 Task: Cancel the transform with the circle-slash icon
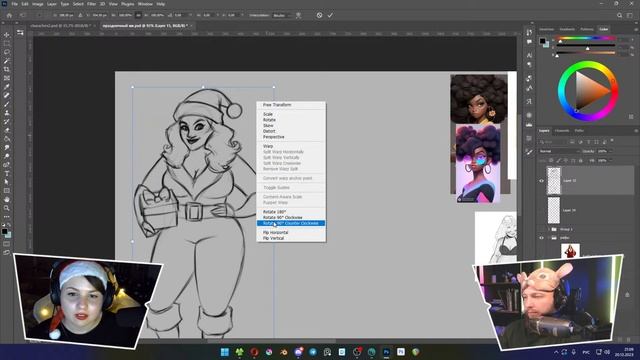point(319,15)
